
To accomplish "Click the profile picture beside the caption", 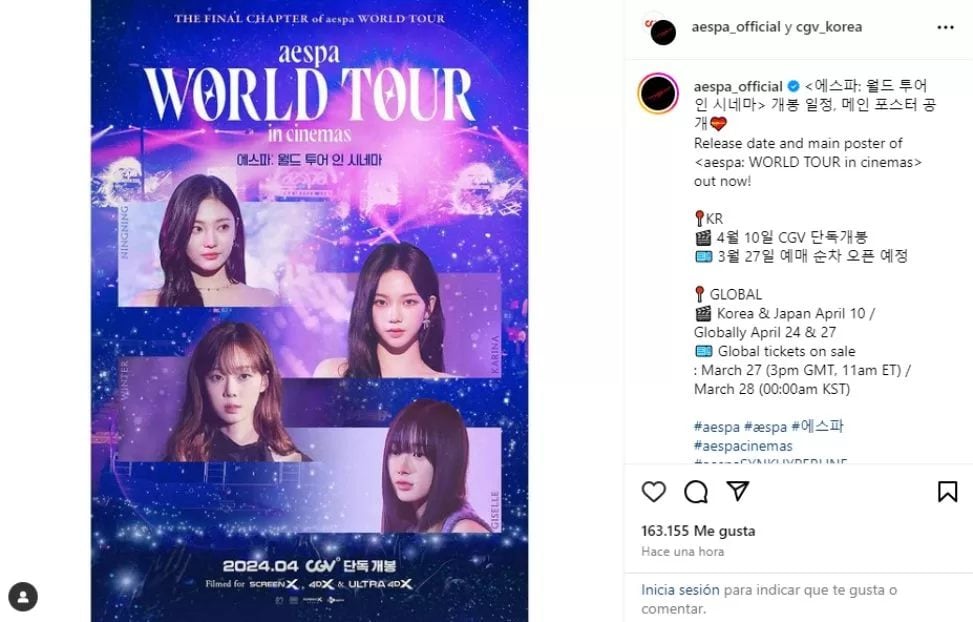I will 658,94.
